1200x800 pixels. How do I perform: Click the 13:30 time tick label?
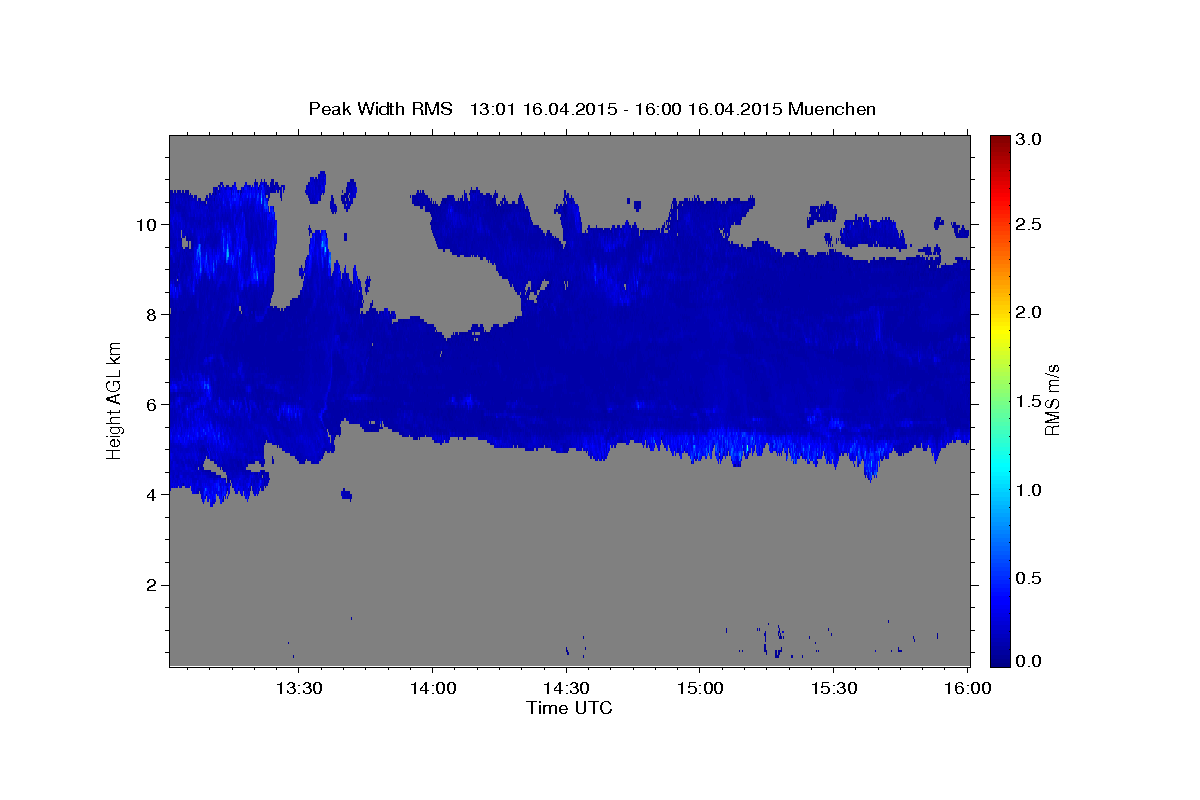pos(298,688)
